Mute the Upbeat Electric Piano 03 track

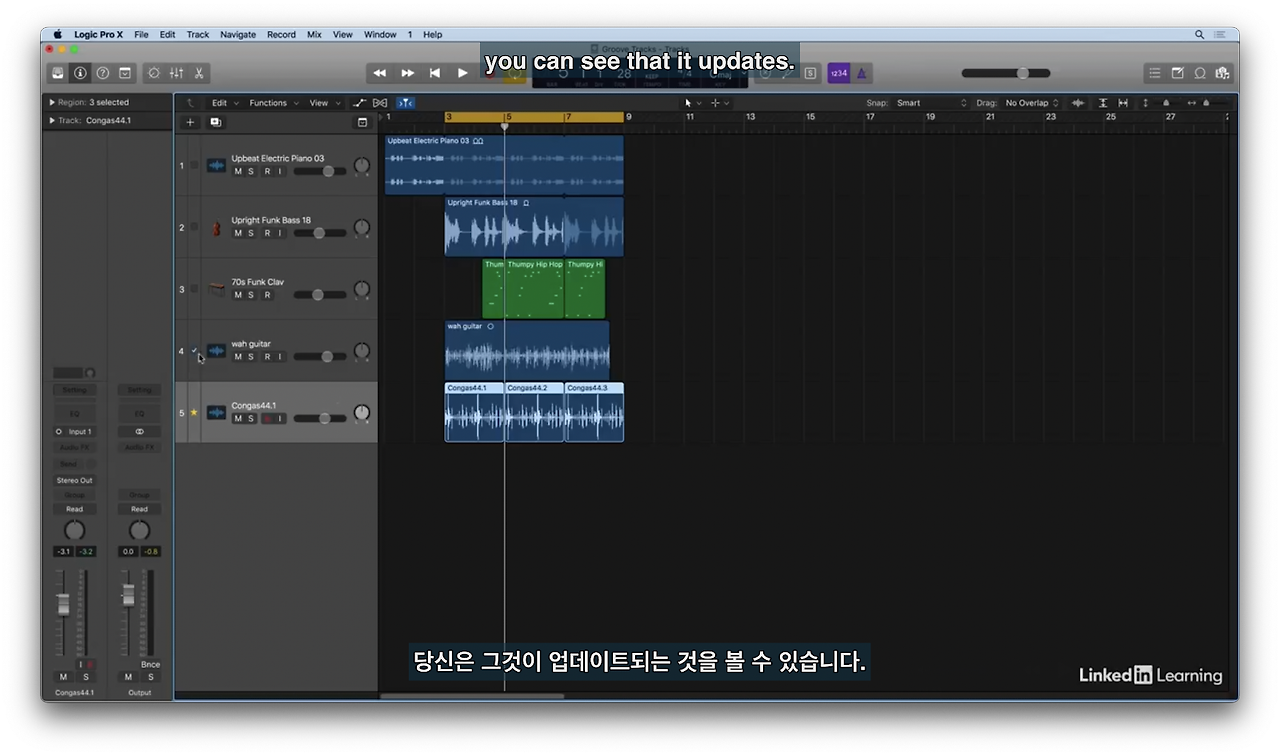(x=238, y=172)
